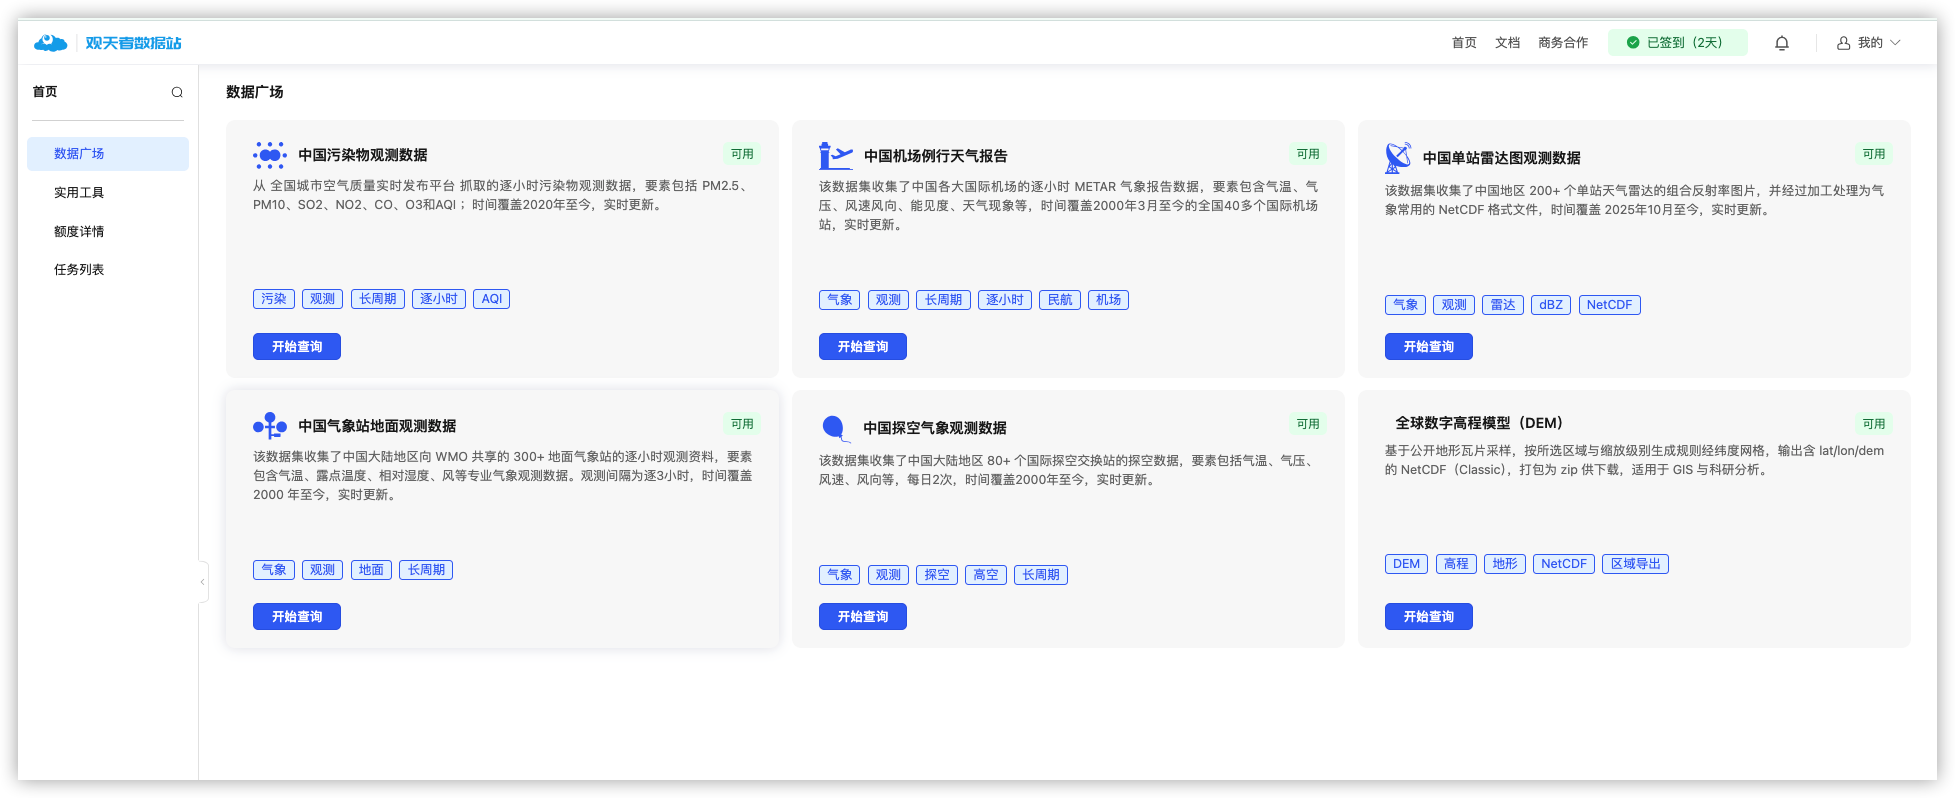Click the DEM tag
The height and width of the screenshot is (798, 1955).
coord(1407,564)
